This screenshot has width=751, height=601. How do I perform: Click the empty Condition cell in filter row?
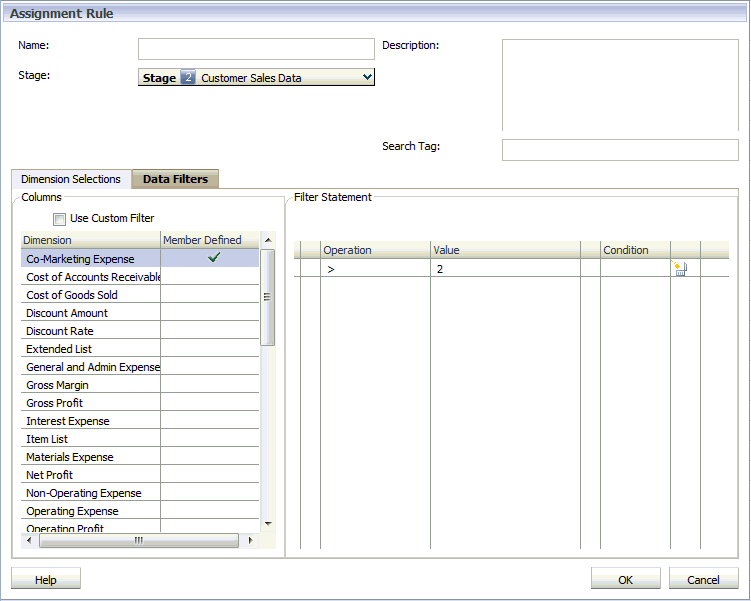point(635,269)
